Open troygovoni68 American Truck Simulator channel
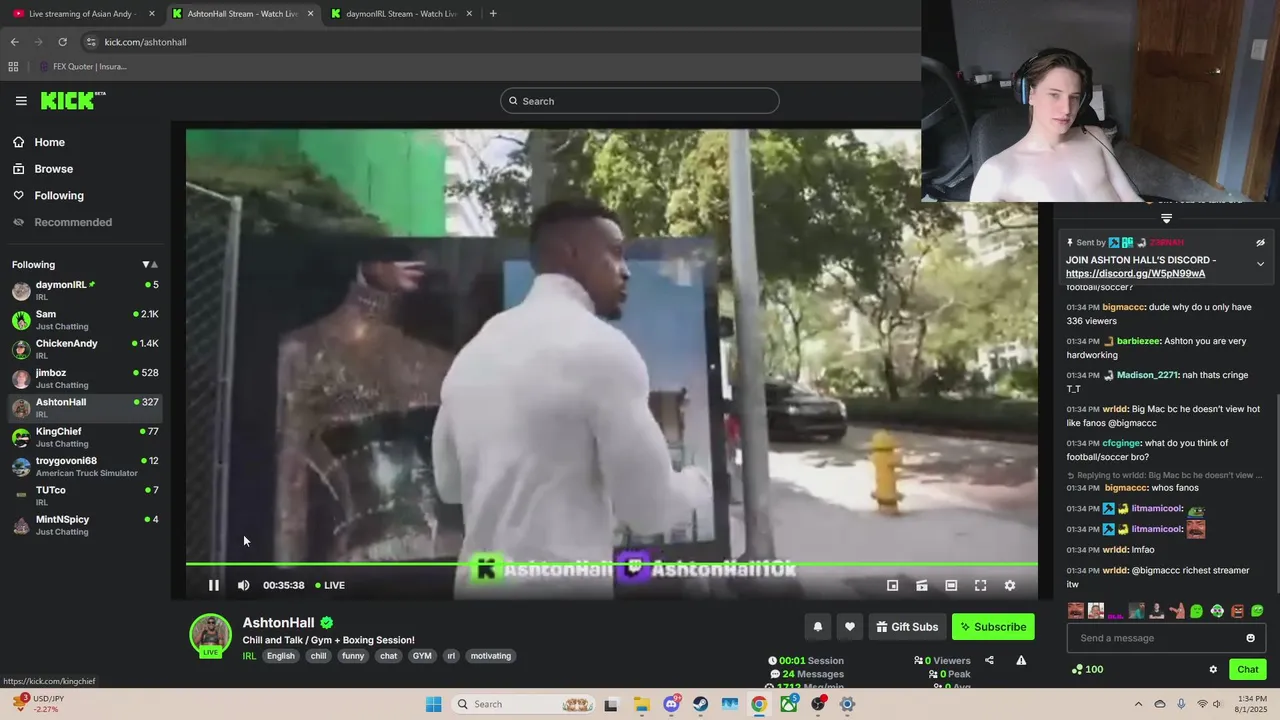The width and height of the screenshot is (1280, 720). point(85,466)
